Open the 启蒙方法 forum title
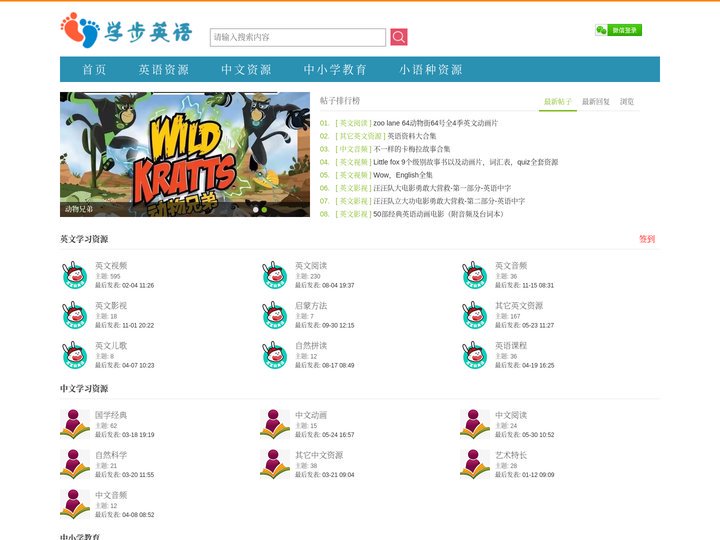 311,305
